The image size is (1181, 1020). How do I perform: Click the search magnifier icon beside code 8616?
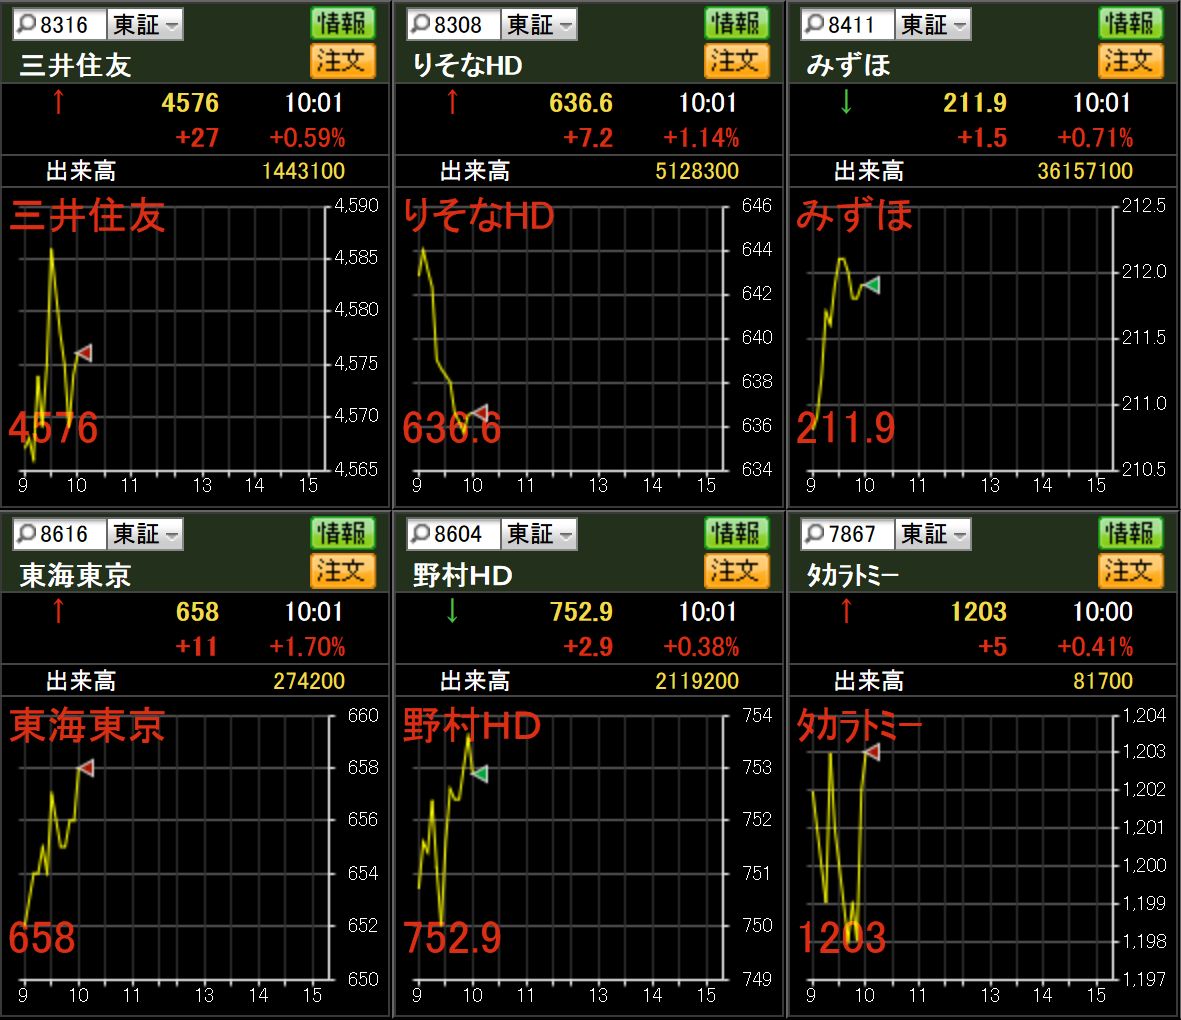[26, 533]
